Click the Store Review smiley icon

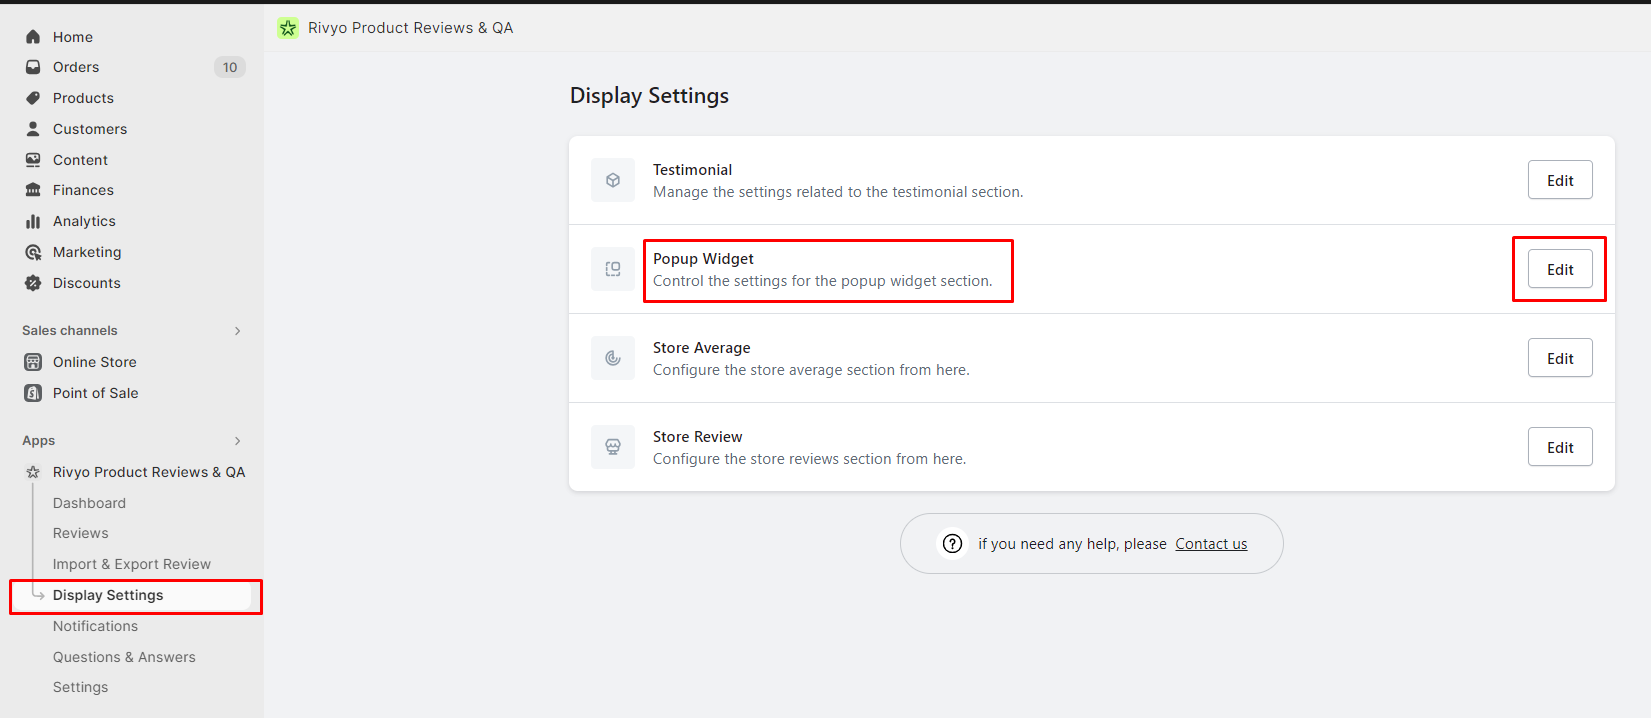(612, 446)
